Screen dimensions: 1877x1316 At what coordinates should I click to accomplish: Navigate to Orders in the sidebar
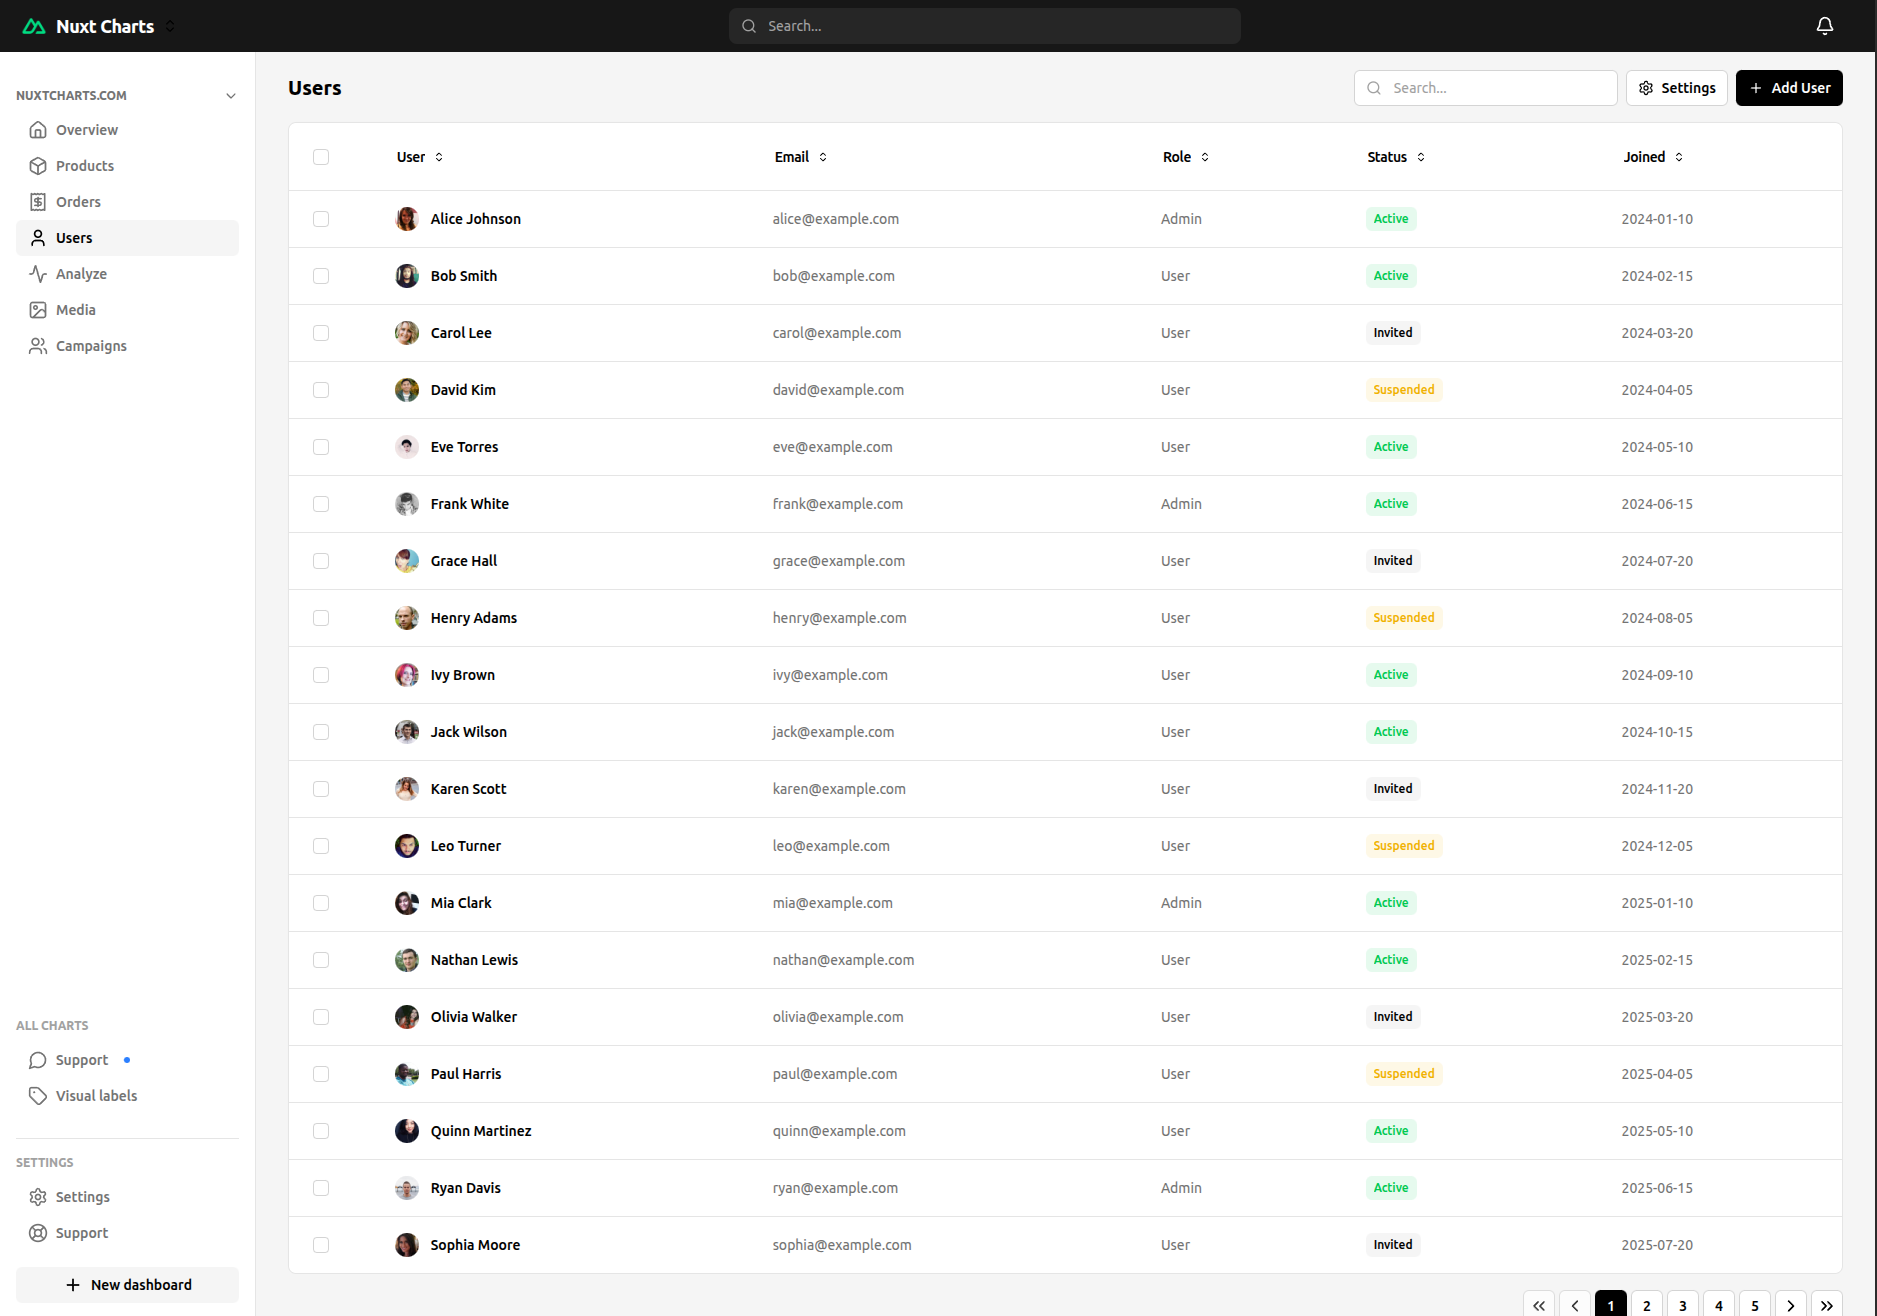pos(78,202)
